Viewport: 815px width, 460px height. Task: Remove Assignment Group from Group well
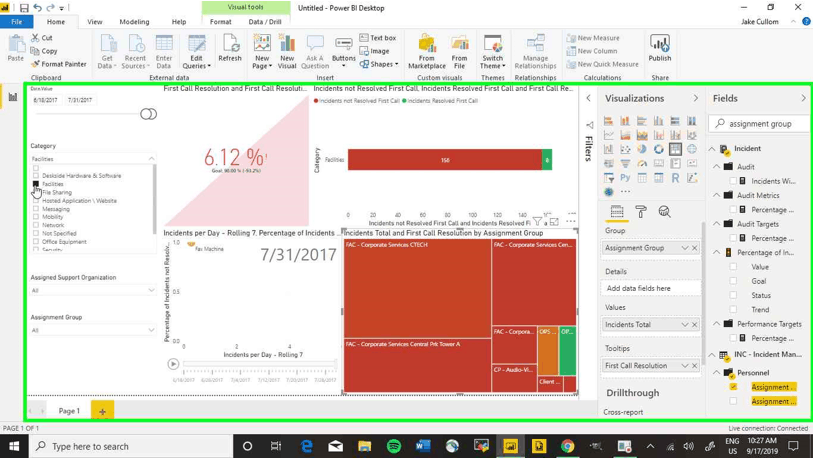pyautogui.click(x=694, y=248)
